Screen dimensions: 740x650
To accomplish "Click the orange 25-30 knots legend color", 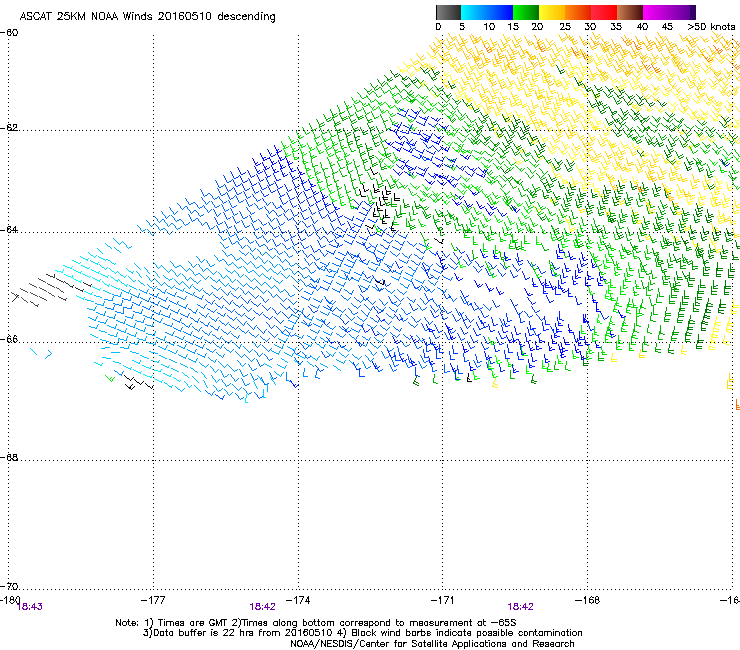I will click(x=578, y=12).
